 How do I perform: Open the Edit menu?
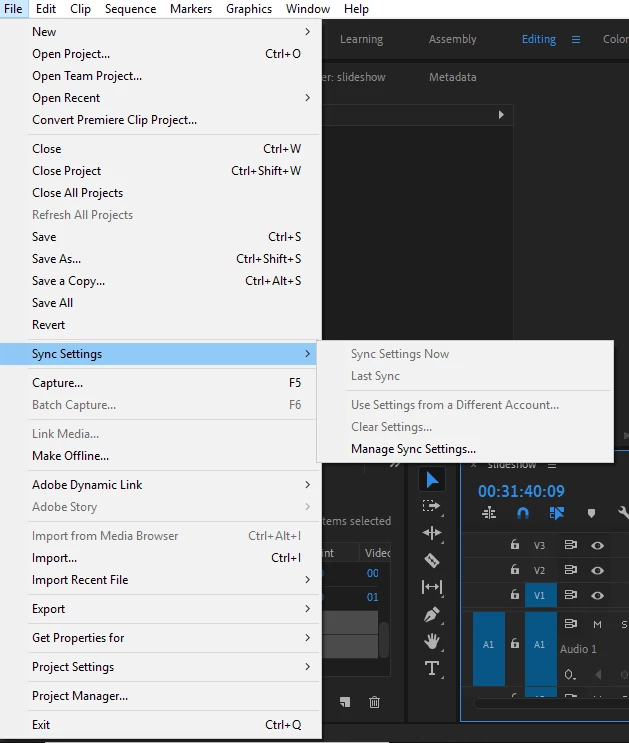[x=46, y=9]
